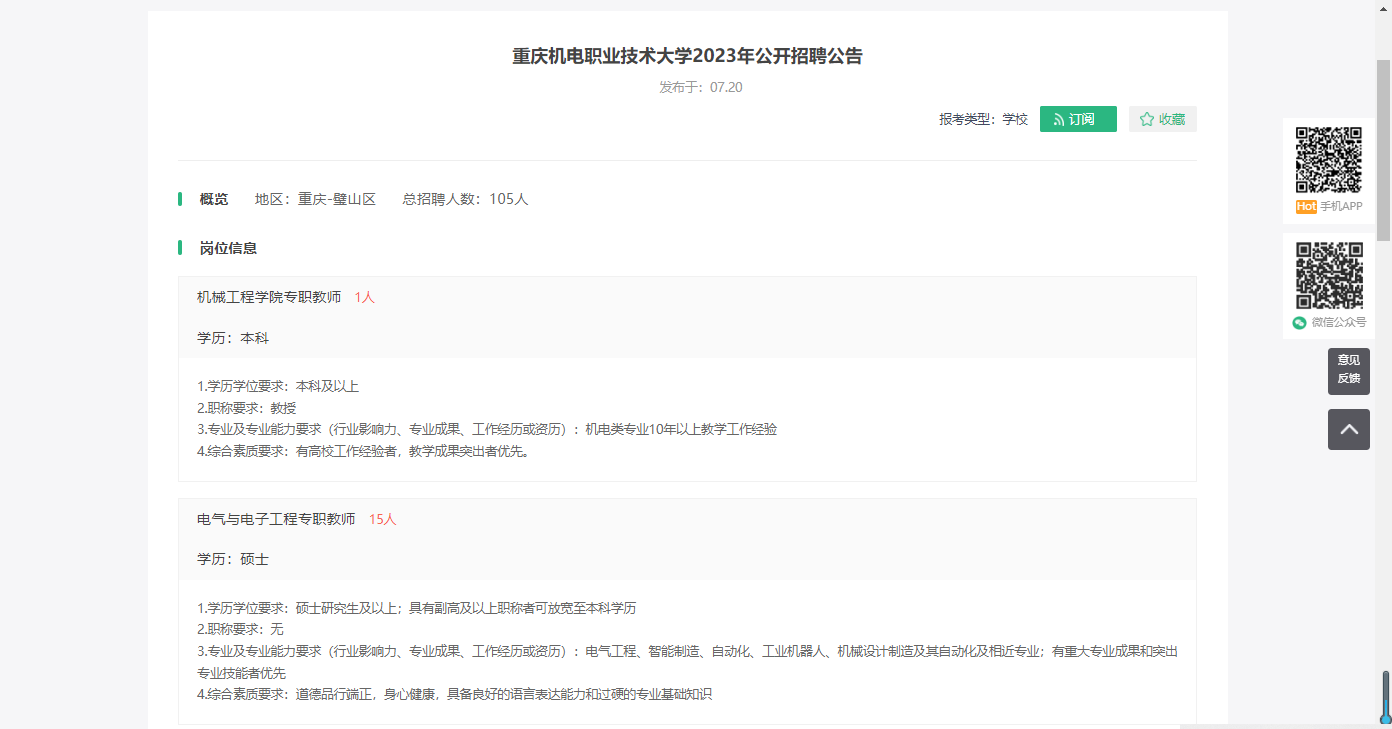Click the line 2.职称要求：无
Image resolution: width=1392 pixels, height=729 pixels.
[x=240, y=629]
